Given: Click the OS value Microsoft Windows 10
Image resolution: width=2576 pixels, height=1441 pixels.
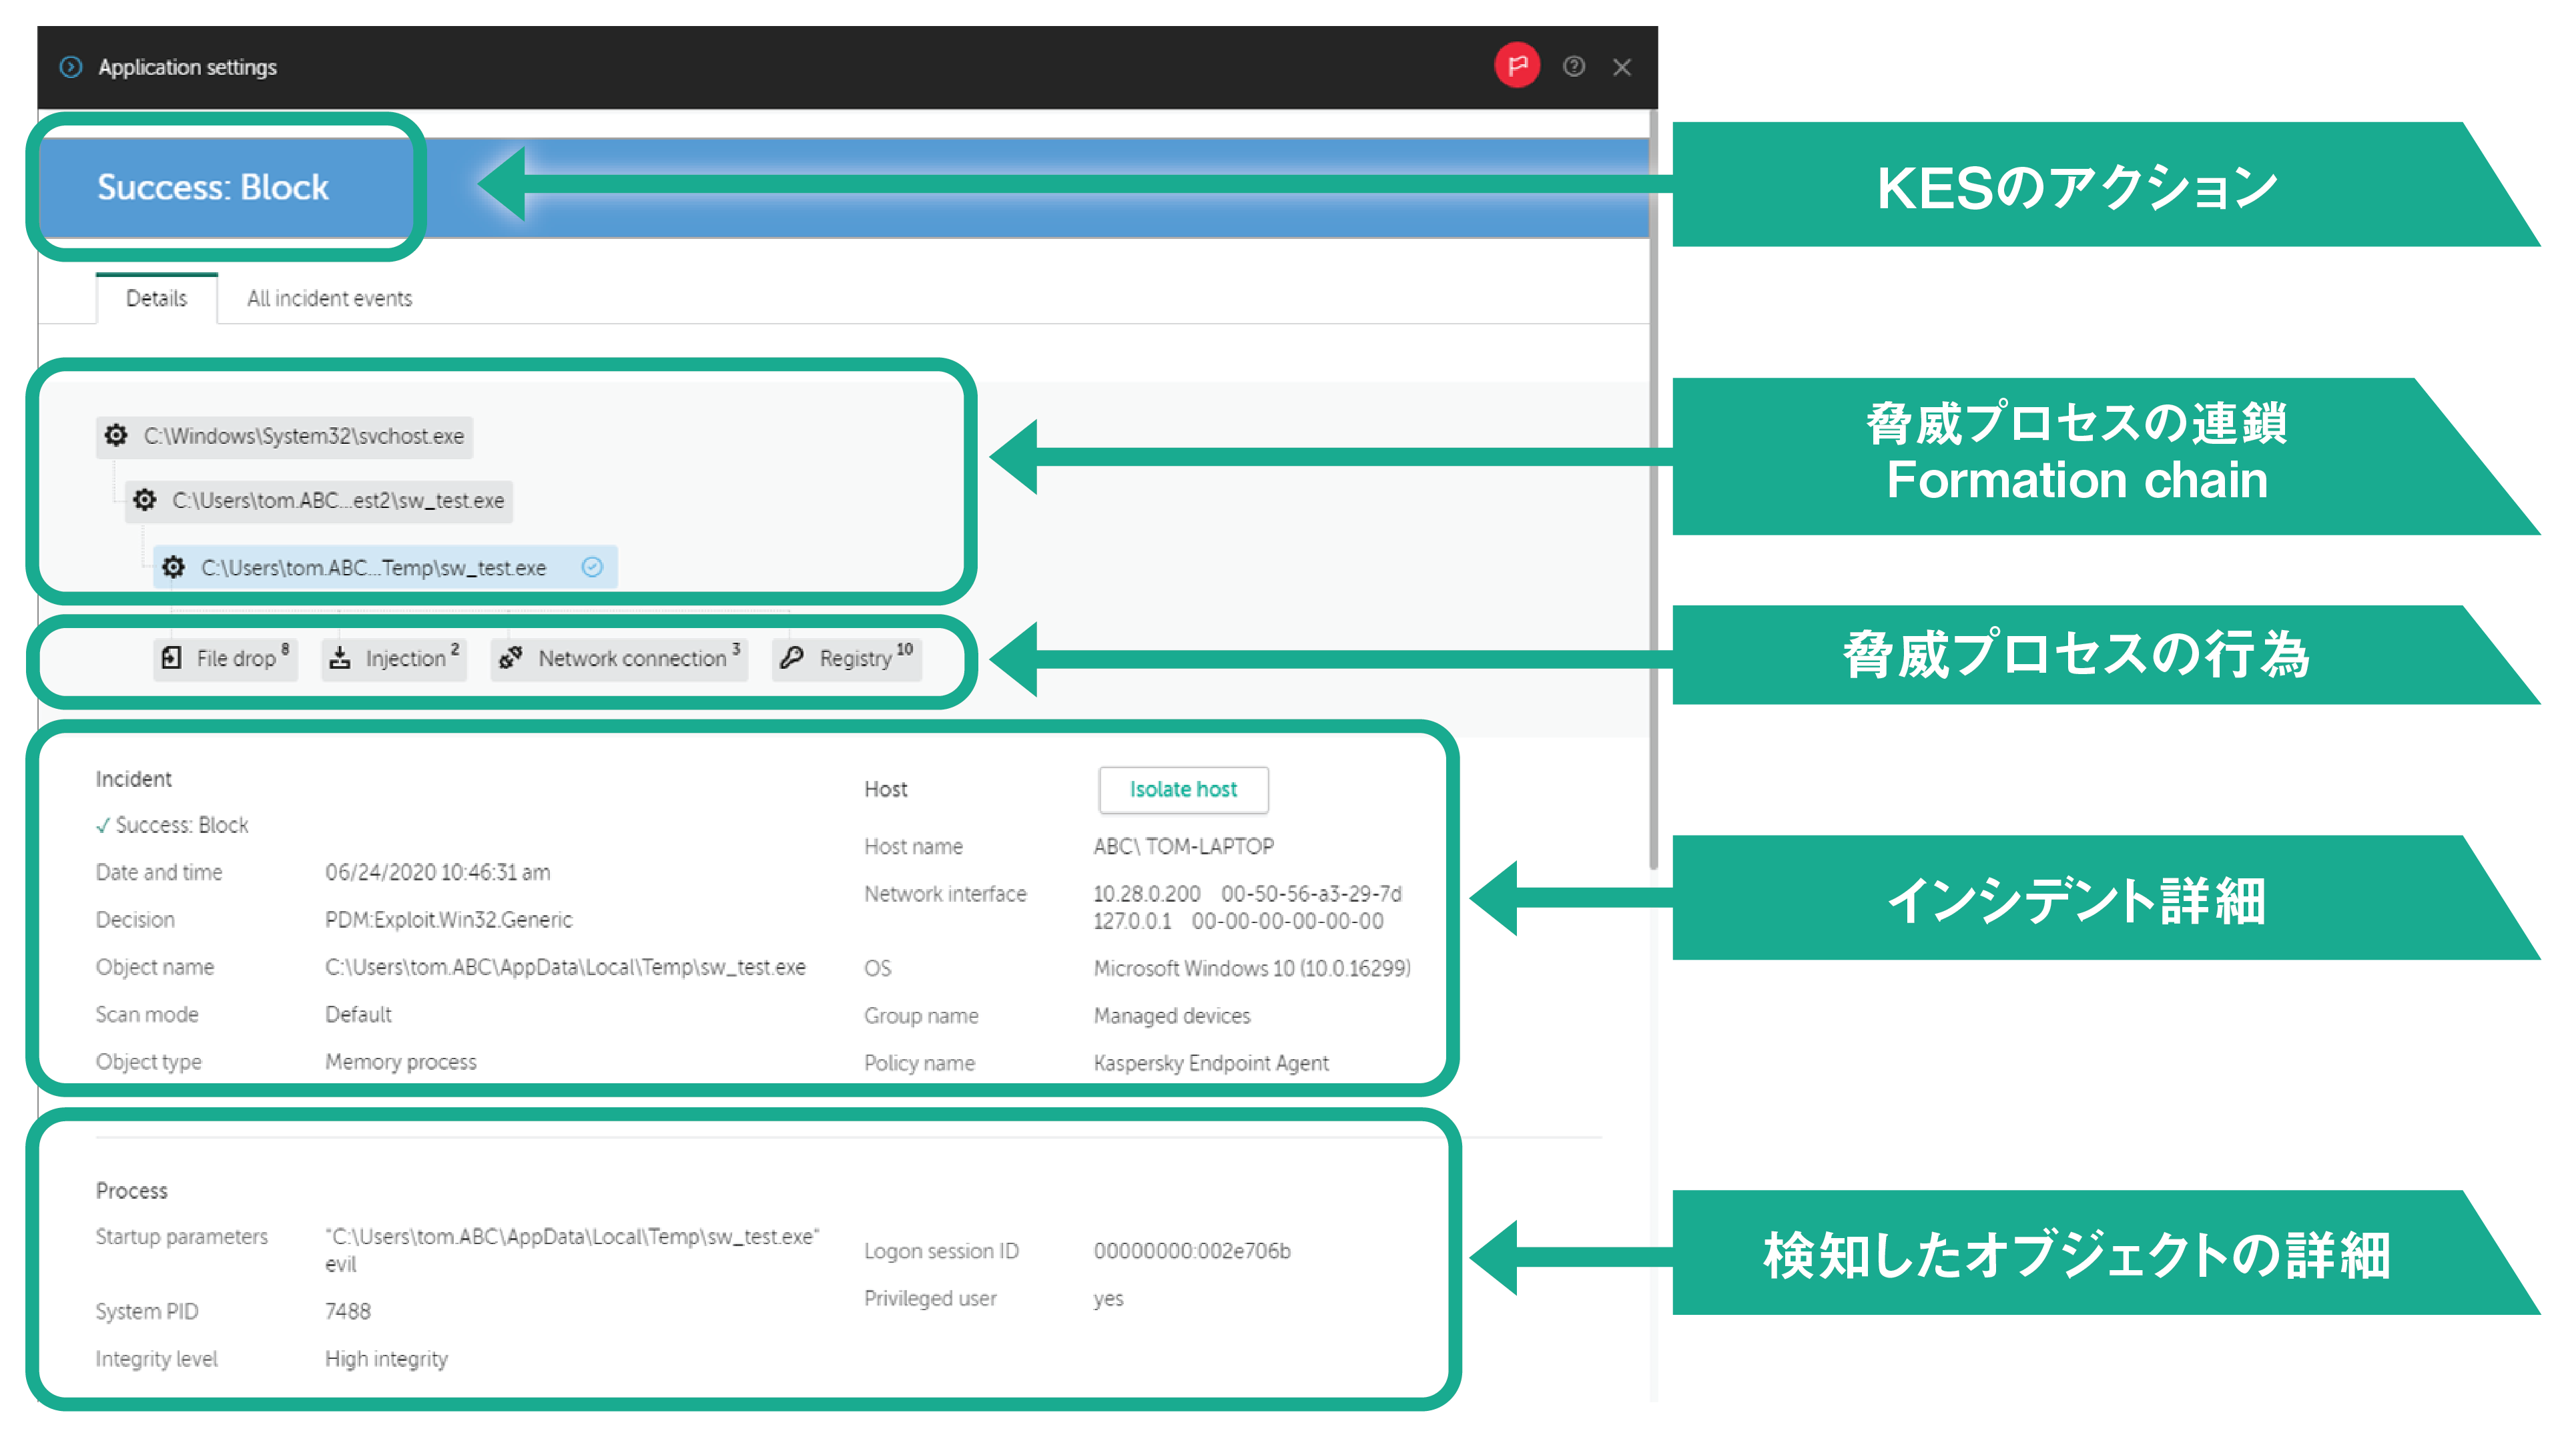Looking at the screenshot, I should coord(1251,968).
